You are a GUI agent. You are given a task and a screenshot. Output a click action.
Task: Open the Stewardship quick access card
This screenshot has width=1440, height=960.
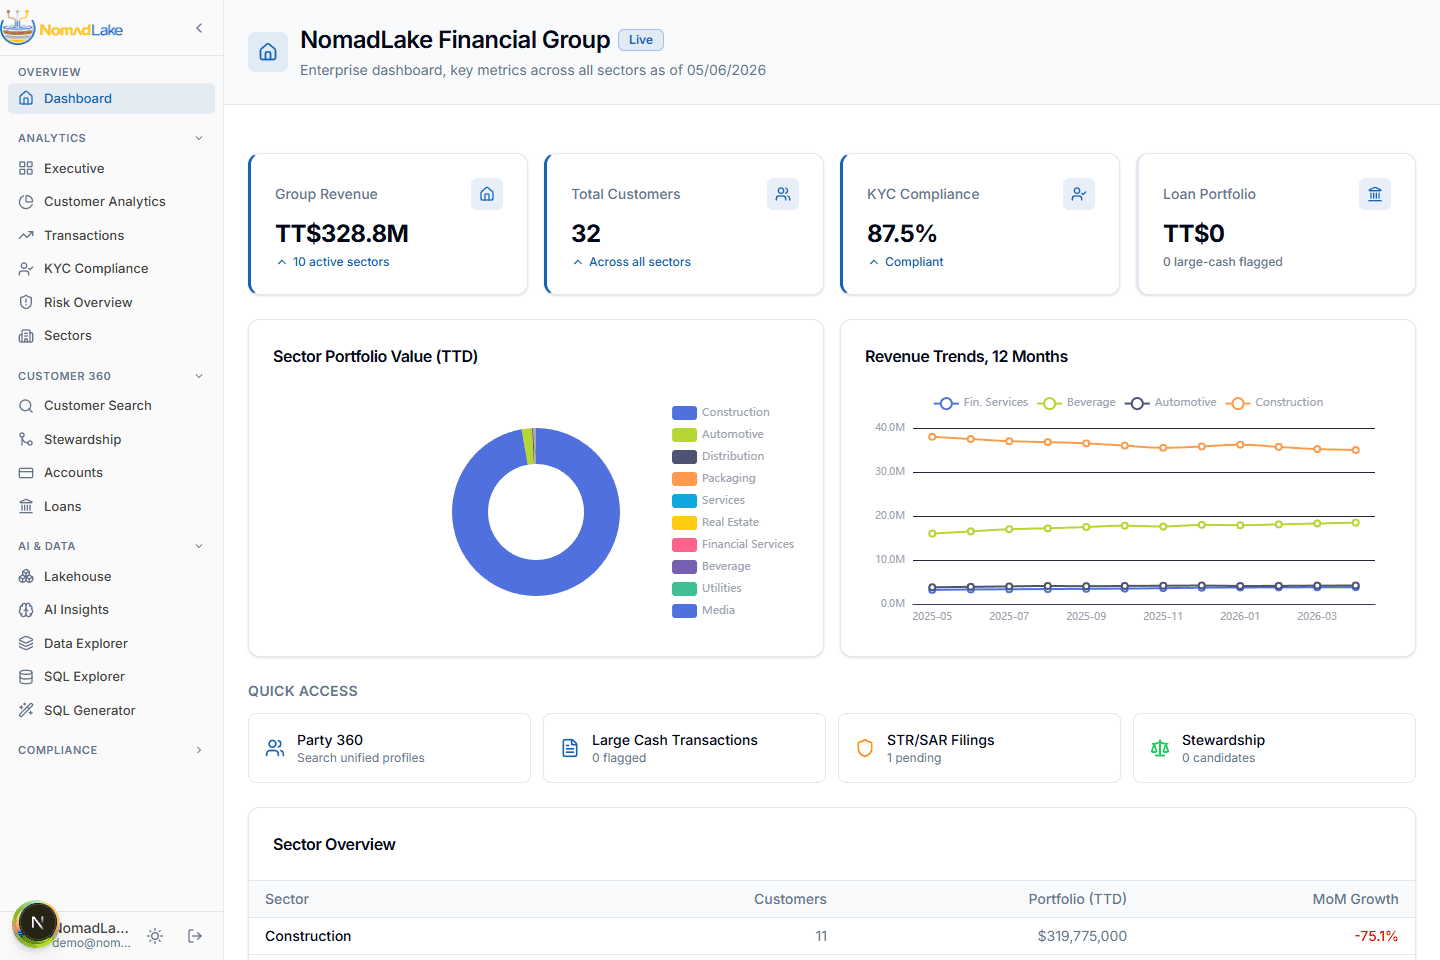point(1274,748)
